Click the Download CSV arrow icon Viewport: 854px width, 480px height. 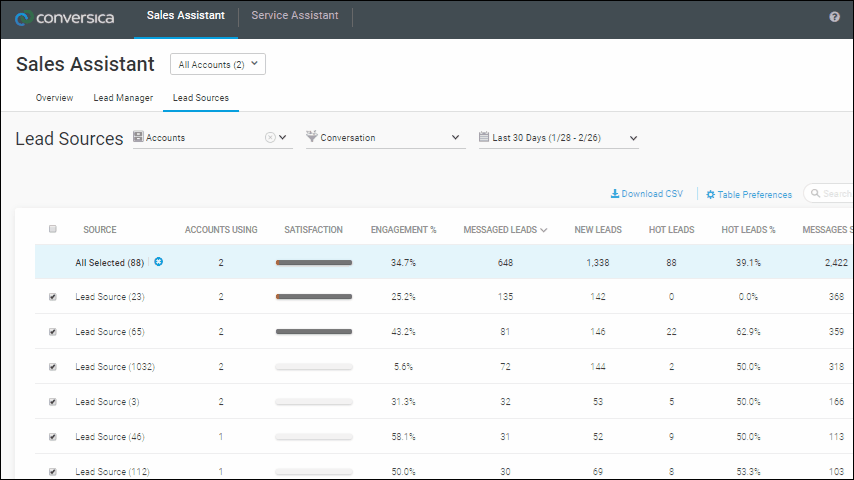(x=614, y=193)
